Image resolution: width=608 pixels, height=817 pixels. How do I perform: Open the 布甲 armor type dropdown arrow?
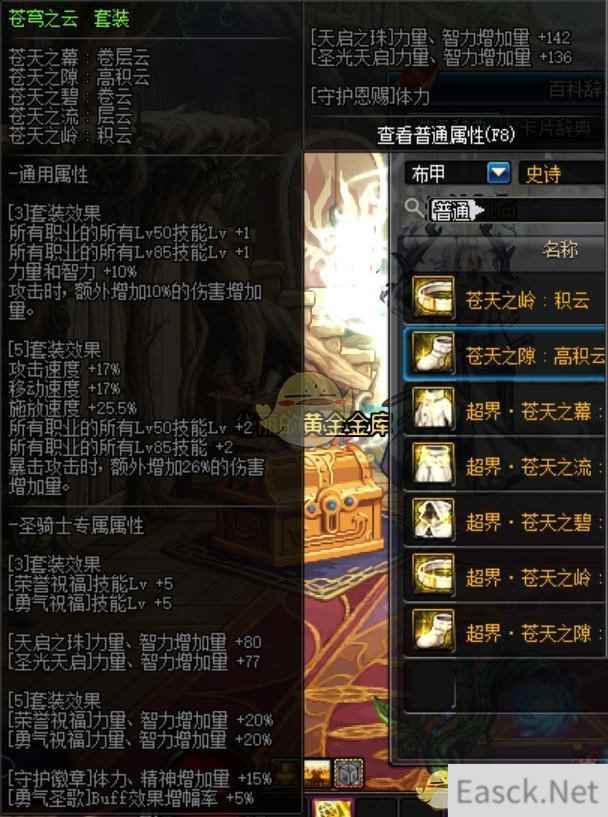point(499,172)
